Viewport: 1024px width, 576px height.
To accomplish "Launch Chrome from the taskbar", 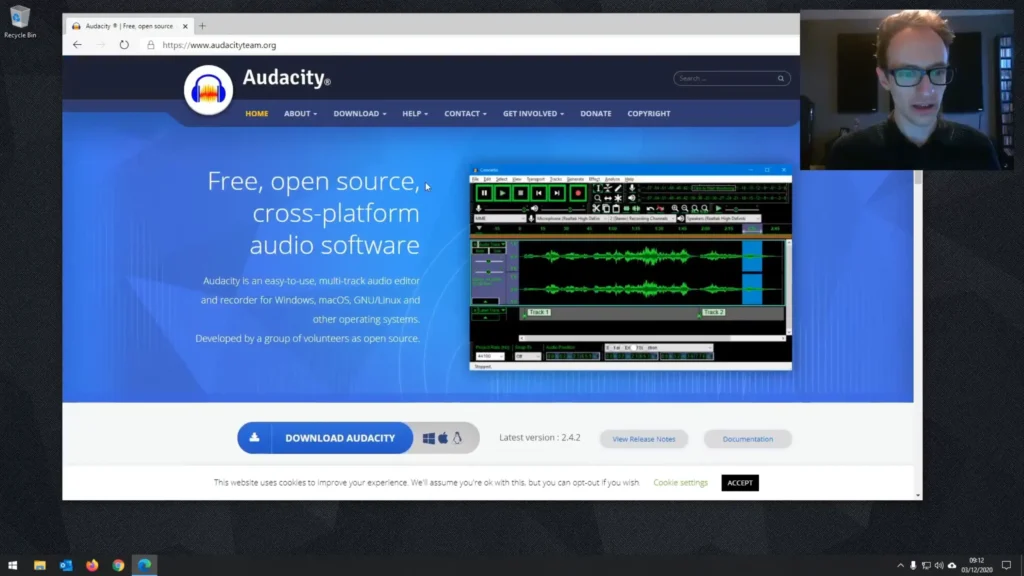I will pyautogui.click(x=118, y=565).
